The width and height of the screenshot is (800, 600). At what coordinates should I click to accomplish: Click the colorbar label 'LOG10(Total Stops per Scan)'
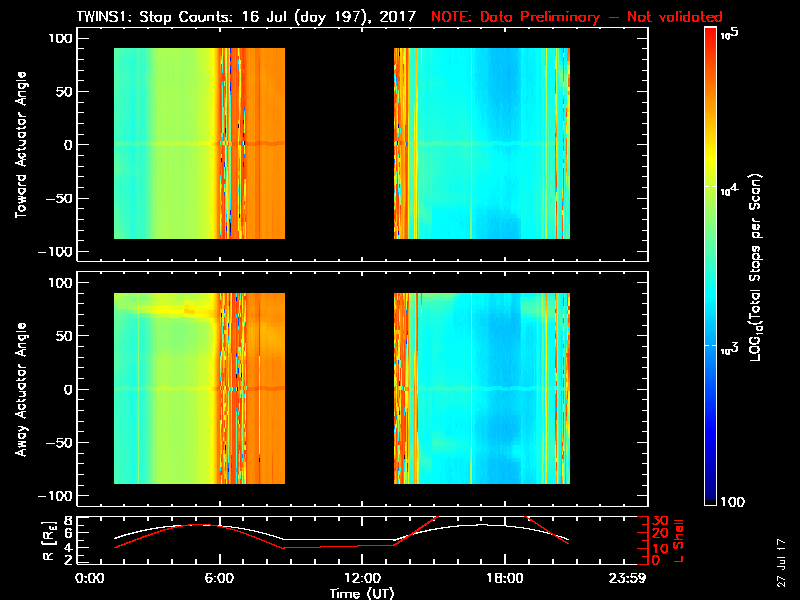755,267
